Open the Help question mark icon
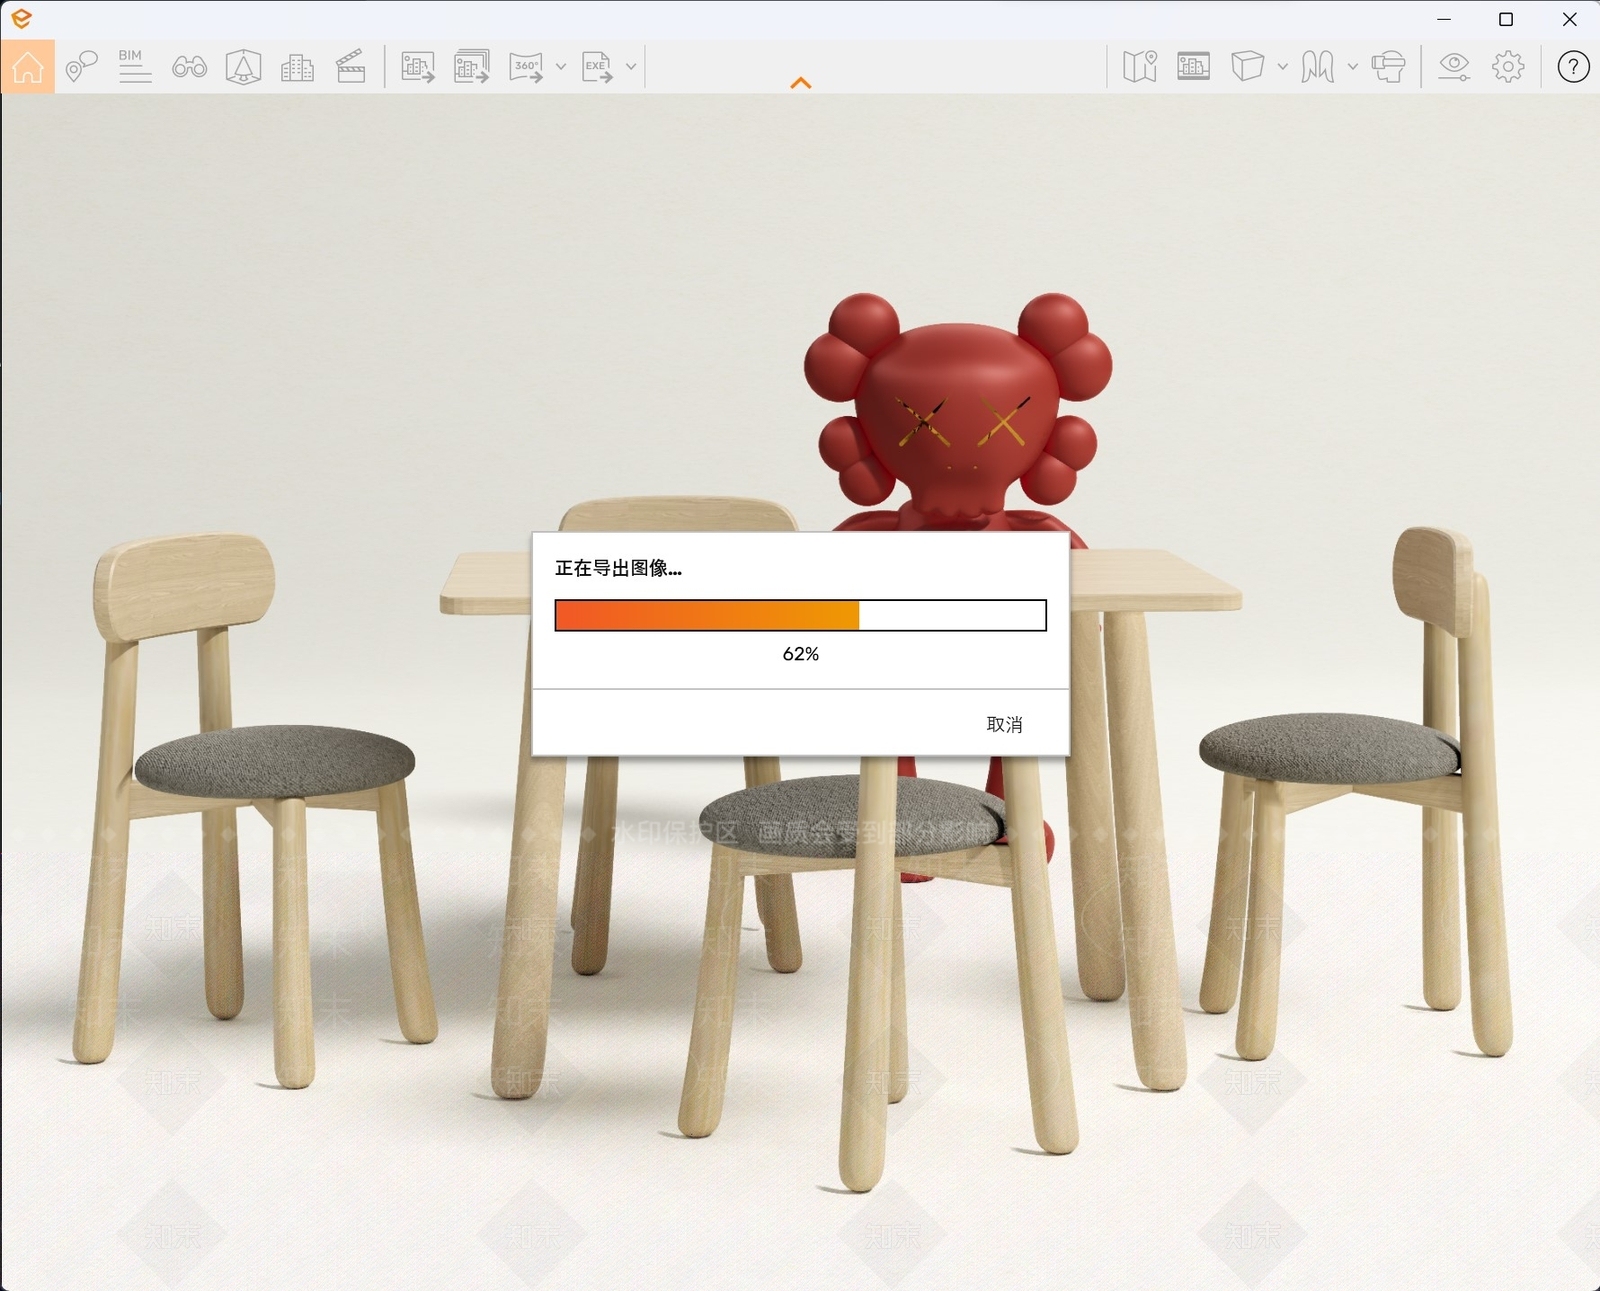The width and height of the screenshot is (1600, 1291). 1573,67
